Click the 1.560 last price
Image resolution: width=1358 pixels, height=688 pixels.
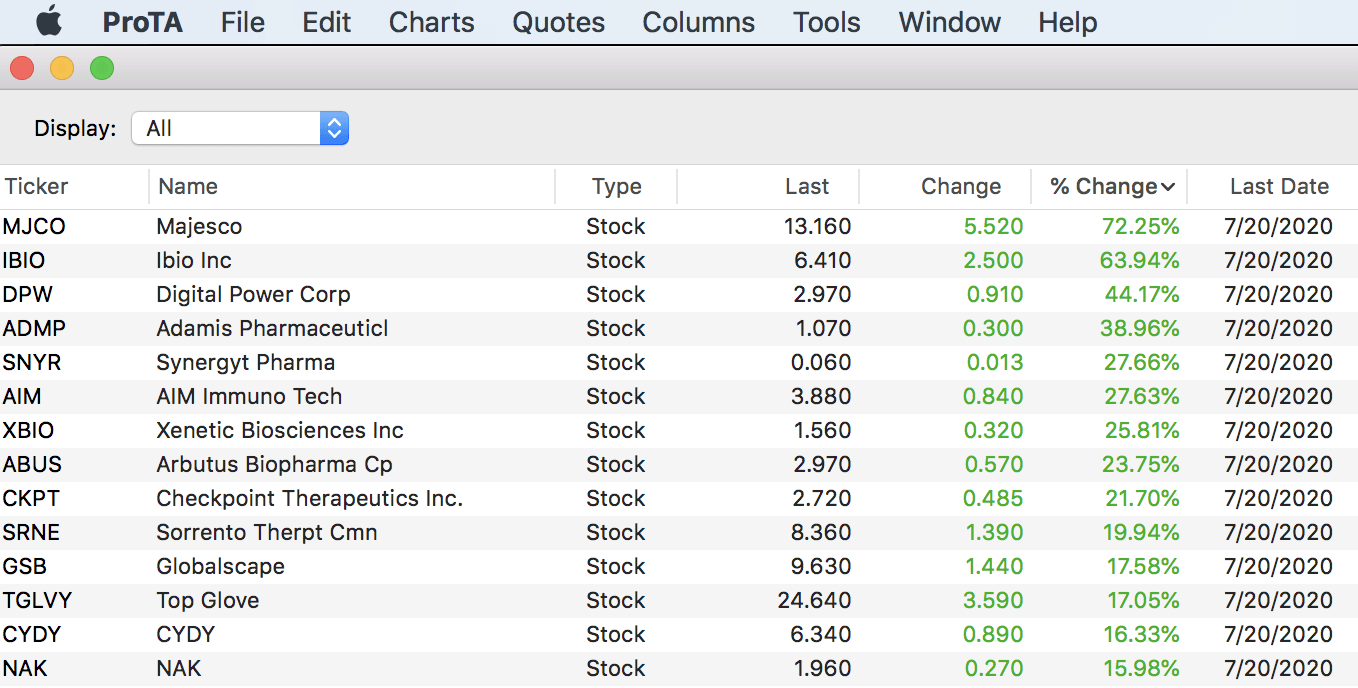click(x=821, y=430)
